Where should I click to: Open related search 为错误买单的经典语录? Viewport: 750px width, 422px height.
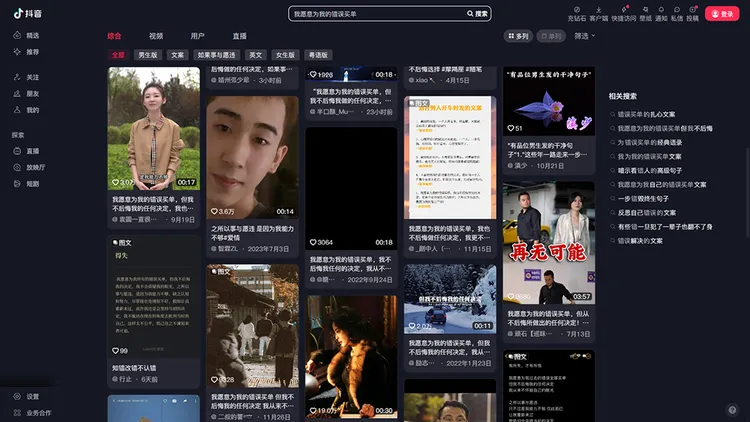[650, 143]
